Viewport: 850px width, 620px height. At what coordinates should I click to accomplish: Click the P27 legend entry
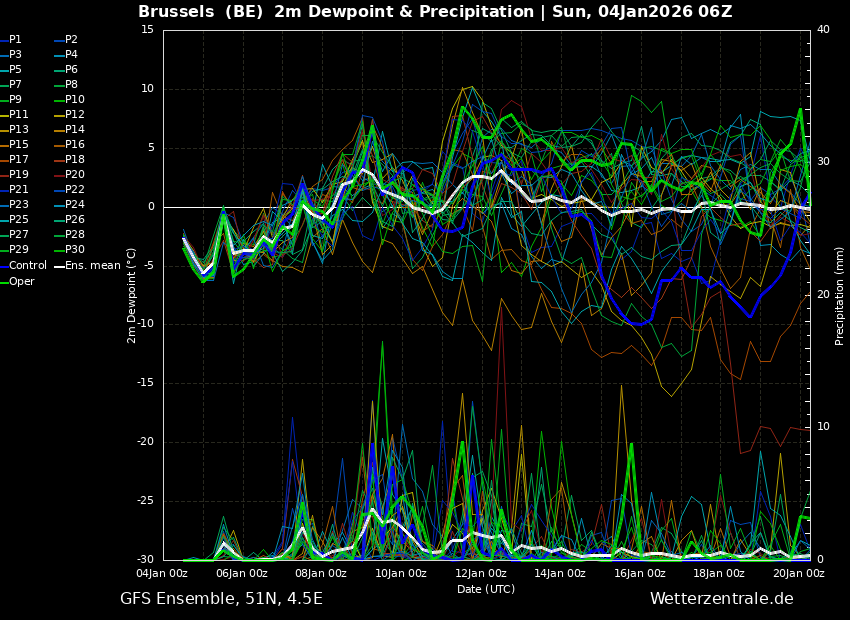(x=14, y=235)
